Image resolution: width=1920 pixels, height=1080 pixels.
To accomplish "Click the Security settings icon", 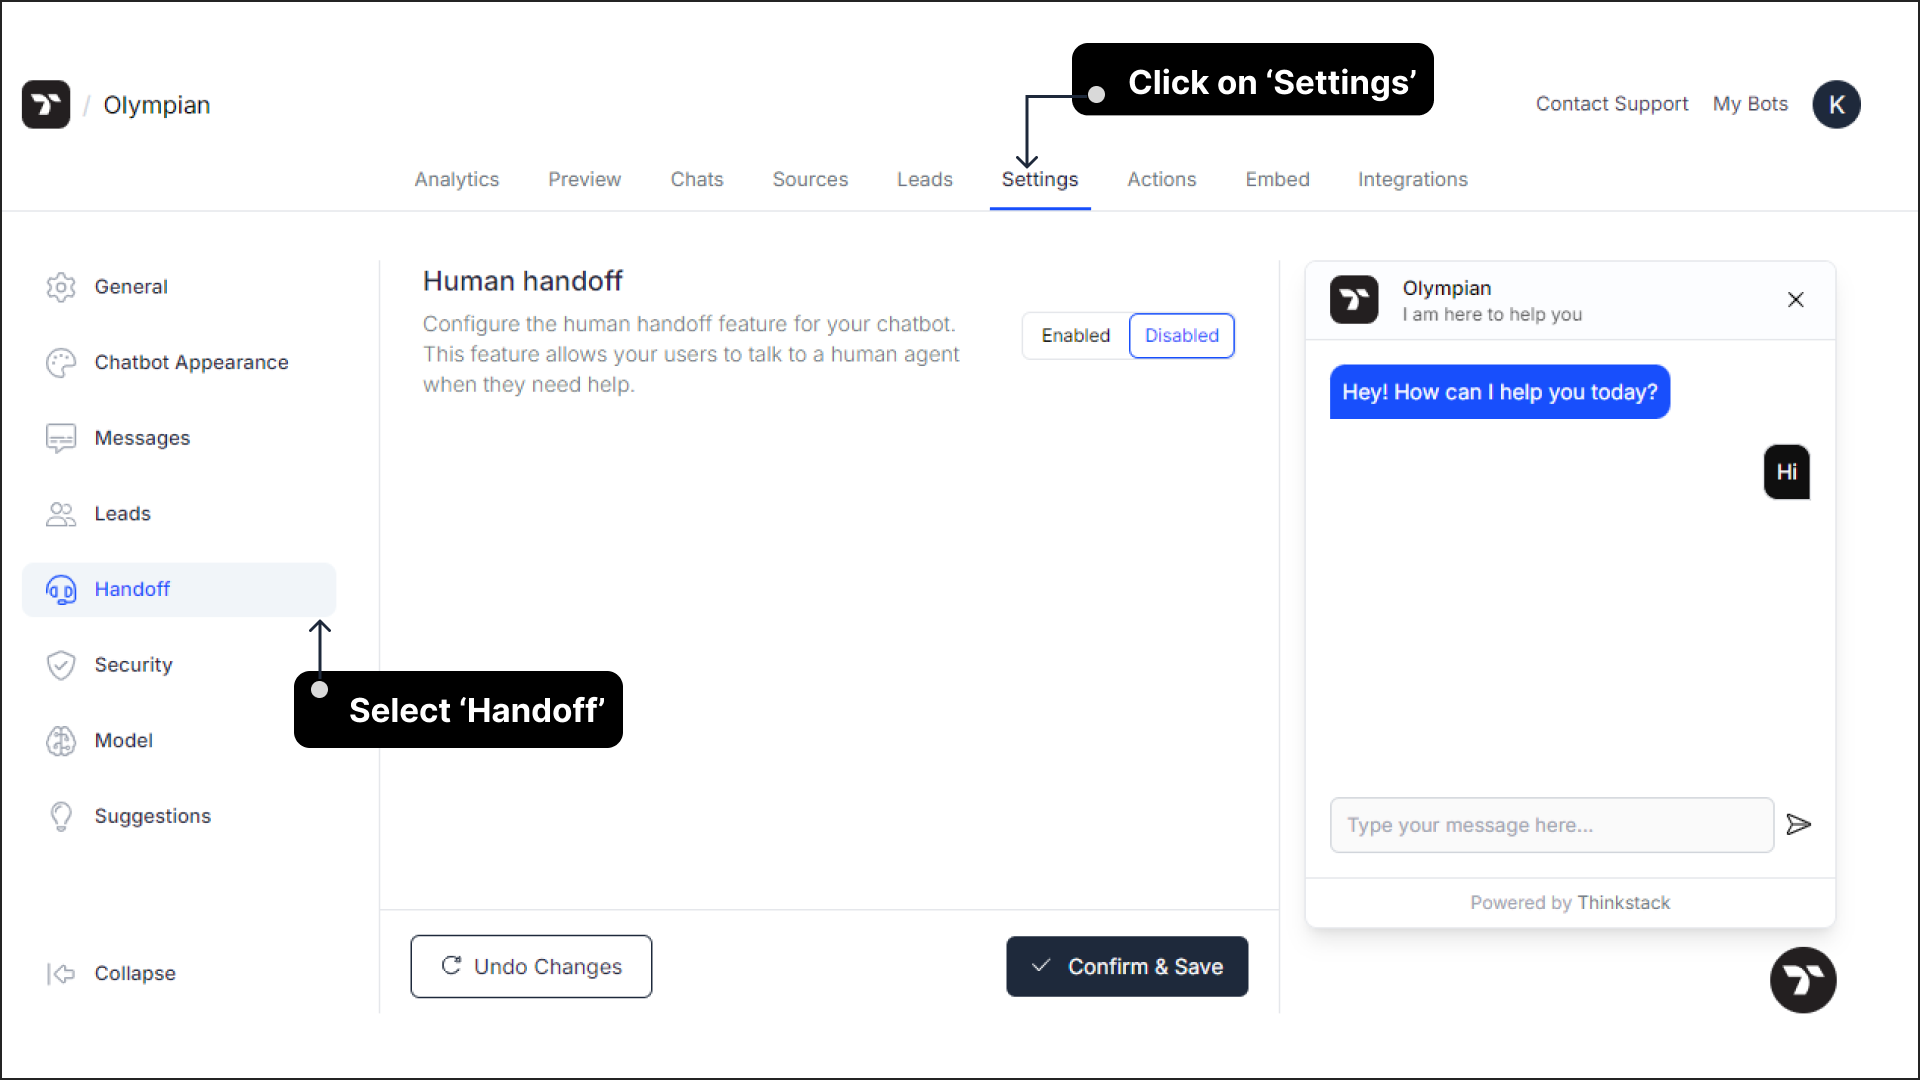I will pos(61,663).
